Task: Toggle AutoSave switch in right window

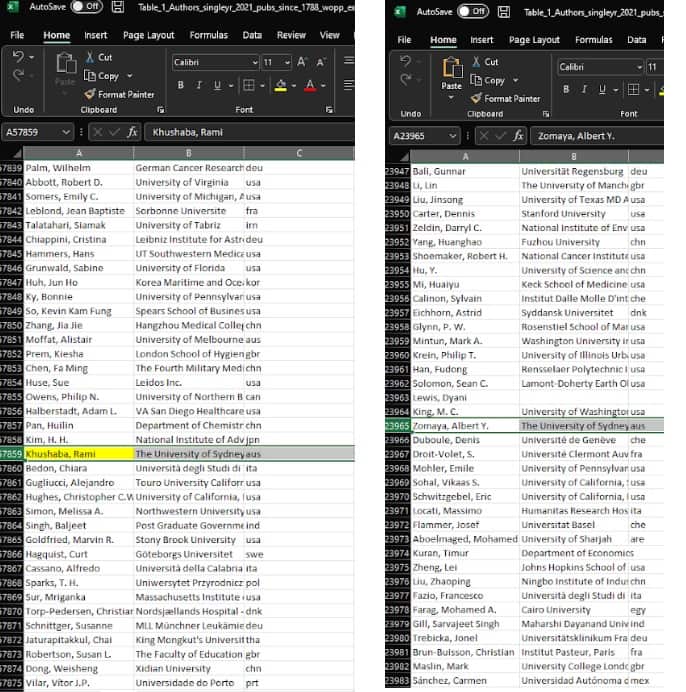Action: click(471, 12)
